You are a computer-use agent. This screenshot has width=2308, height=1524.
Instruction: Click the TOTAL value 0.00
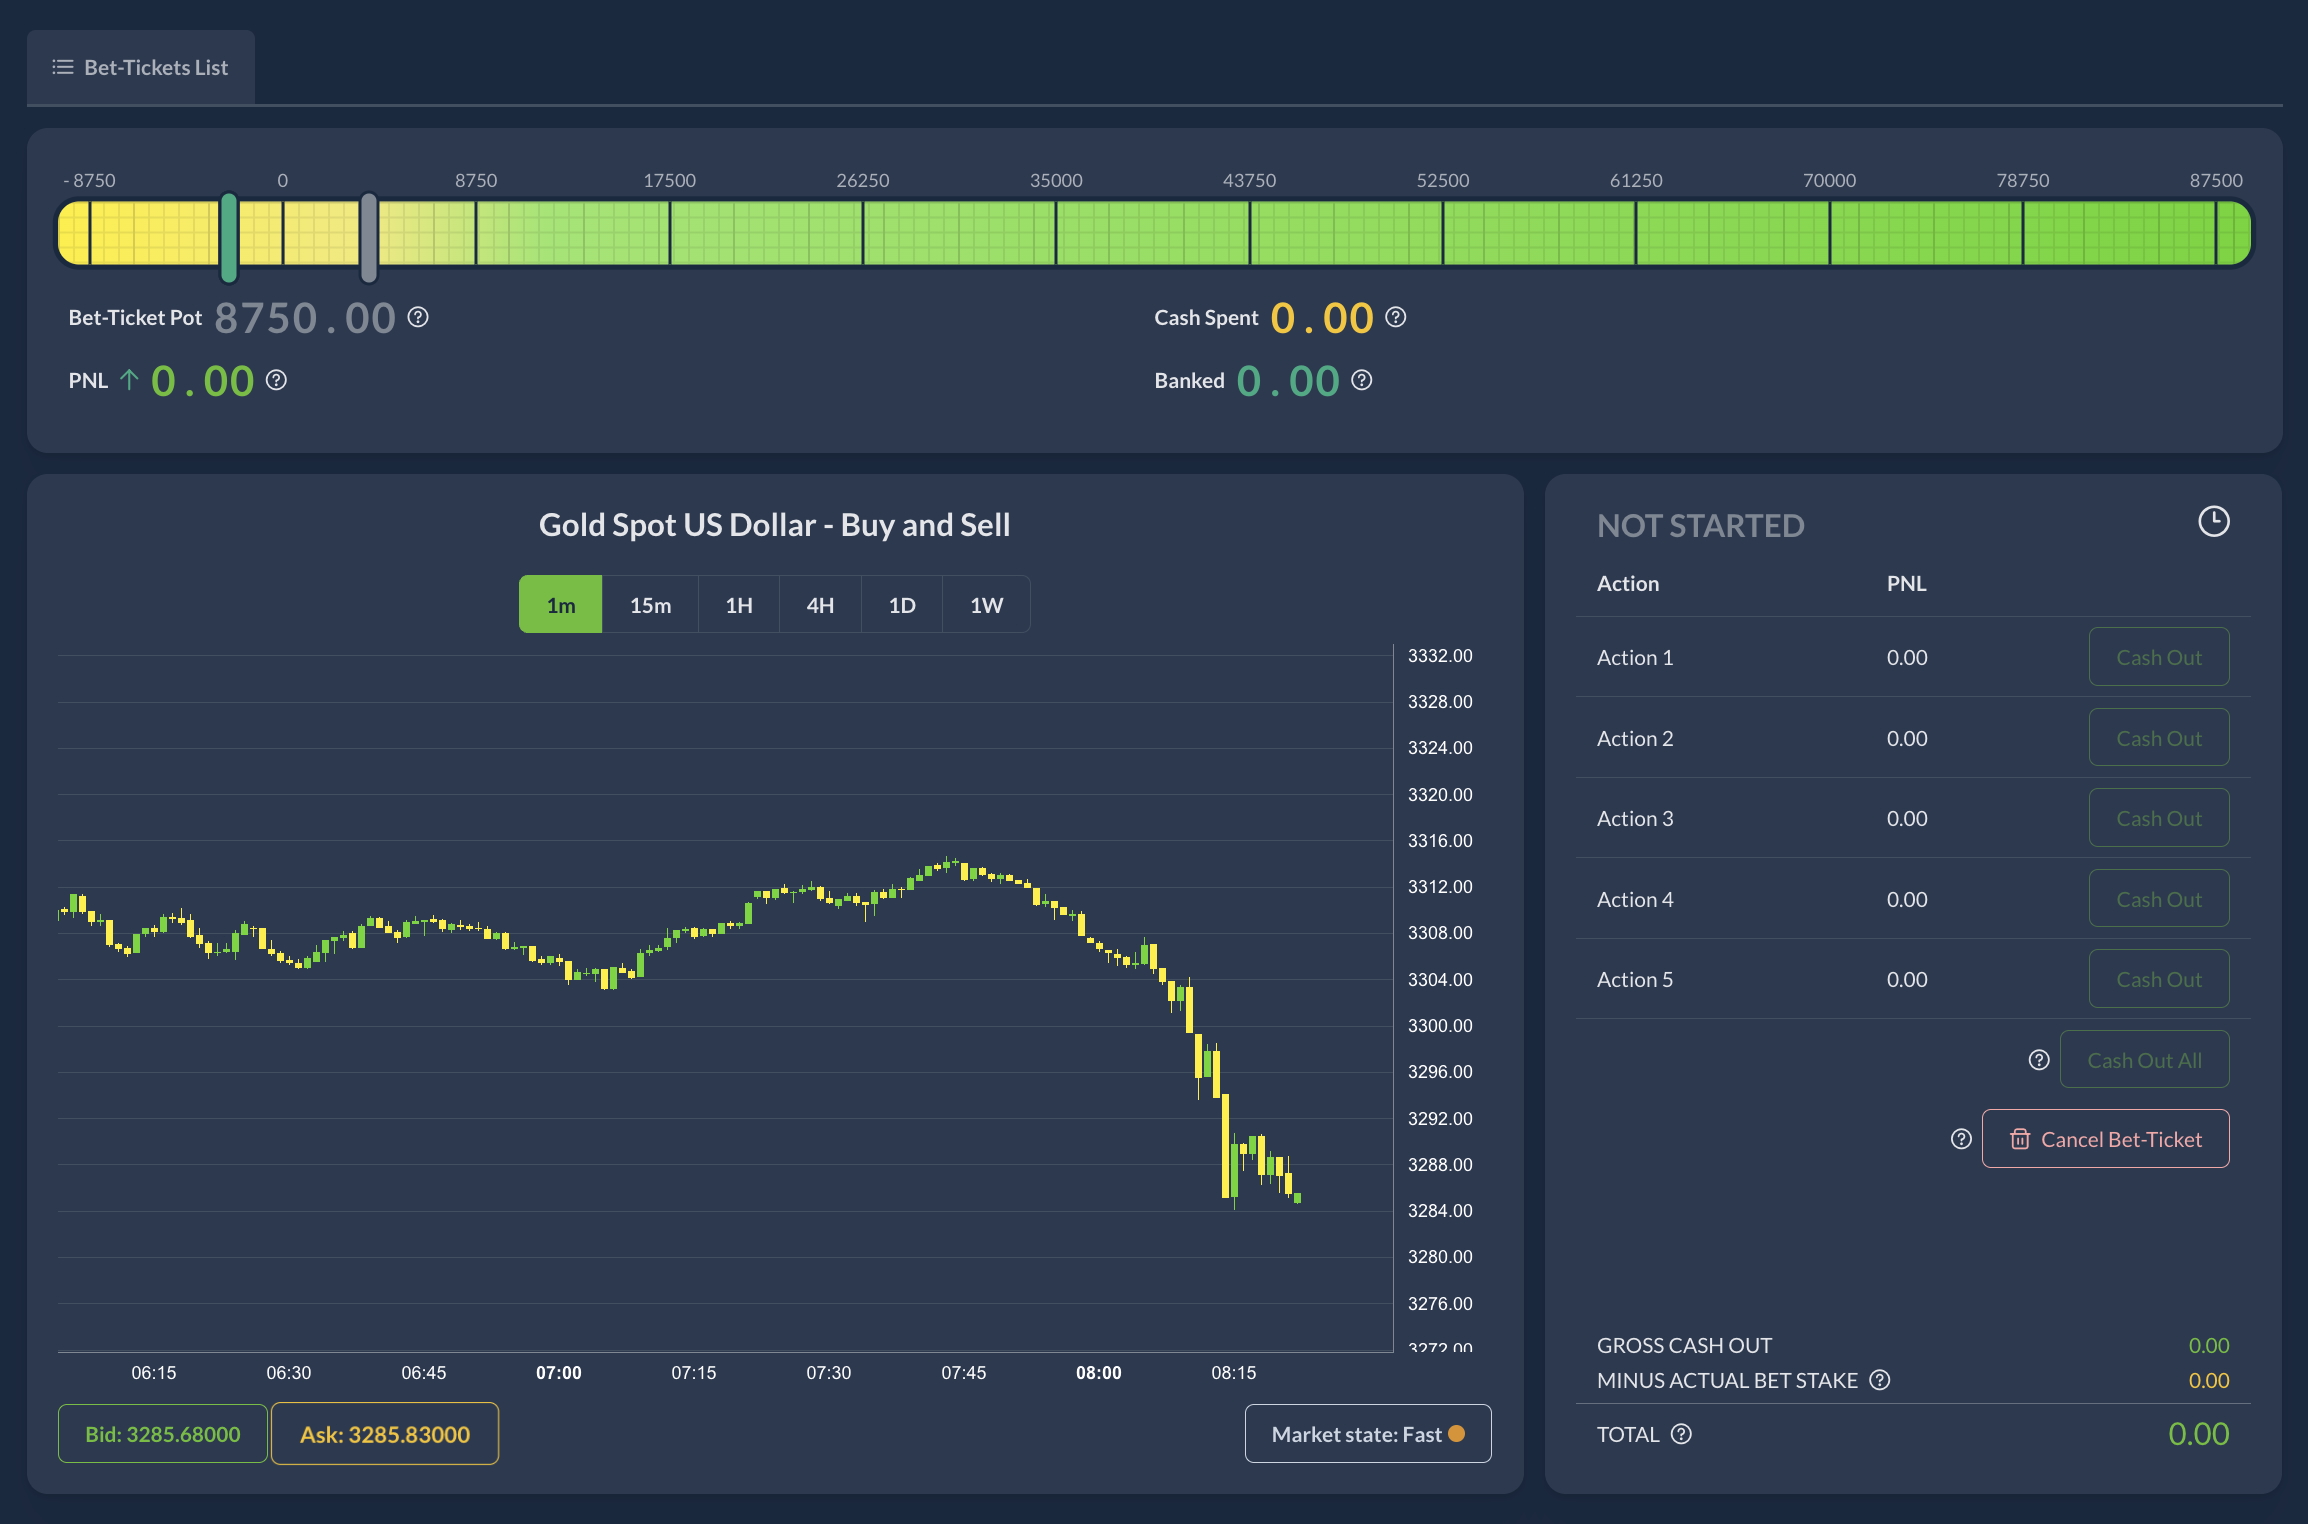click(x=2198, y=1434)
